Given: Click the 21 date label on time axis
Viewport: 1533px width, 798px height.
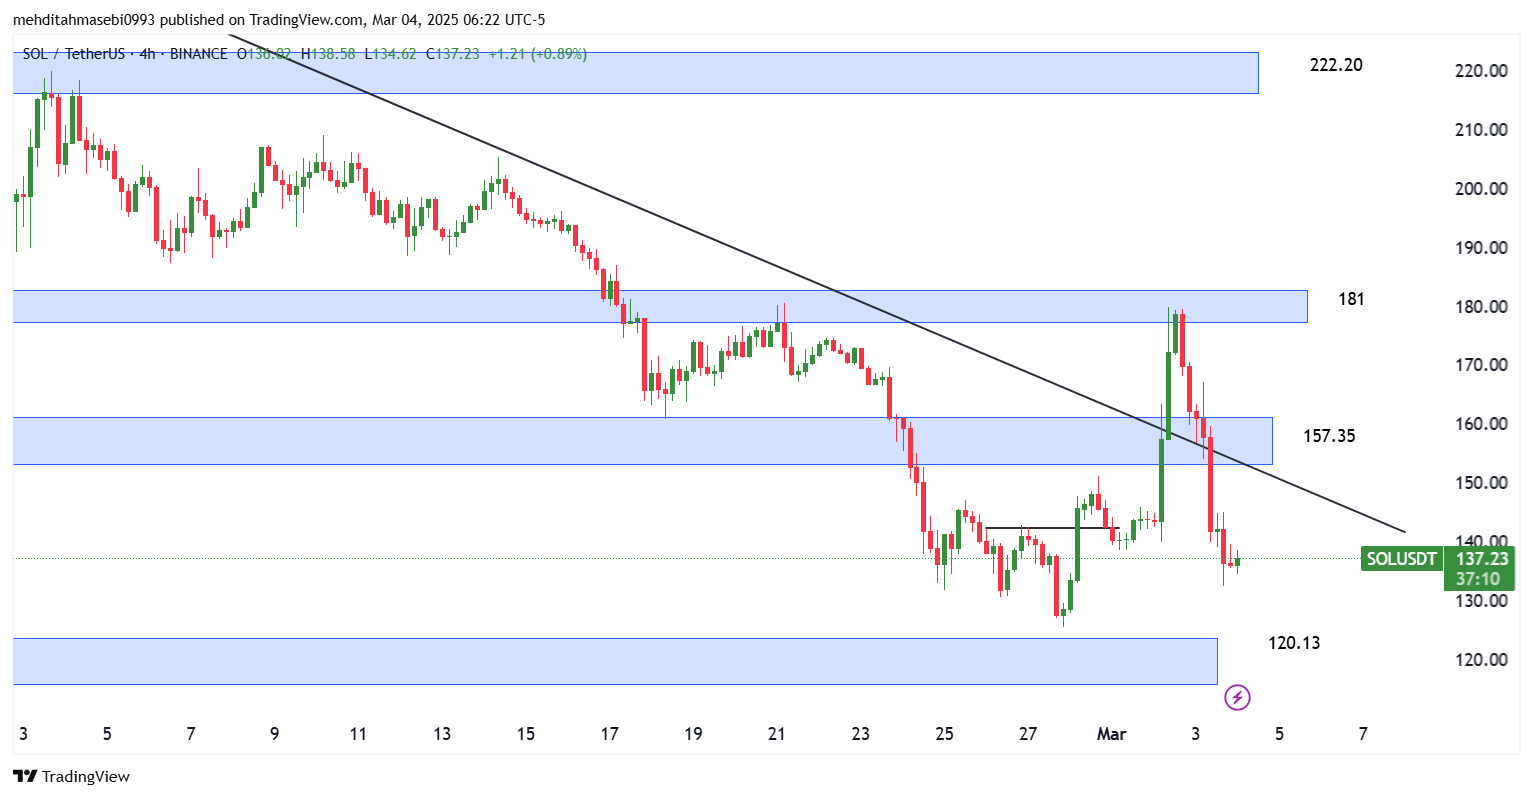Looking at the screenshot, I should [777, 734].
